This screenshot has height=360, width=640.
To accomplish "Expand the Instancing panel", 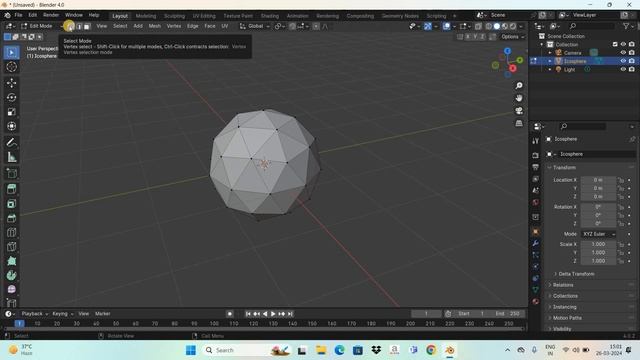I will pos(564,307).
